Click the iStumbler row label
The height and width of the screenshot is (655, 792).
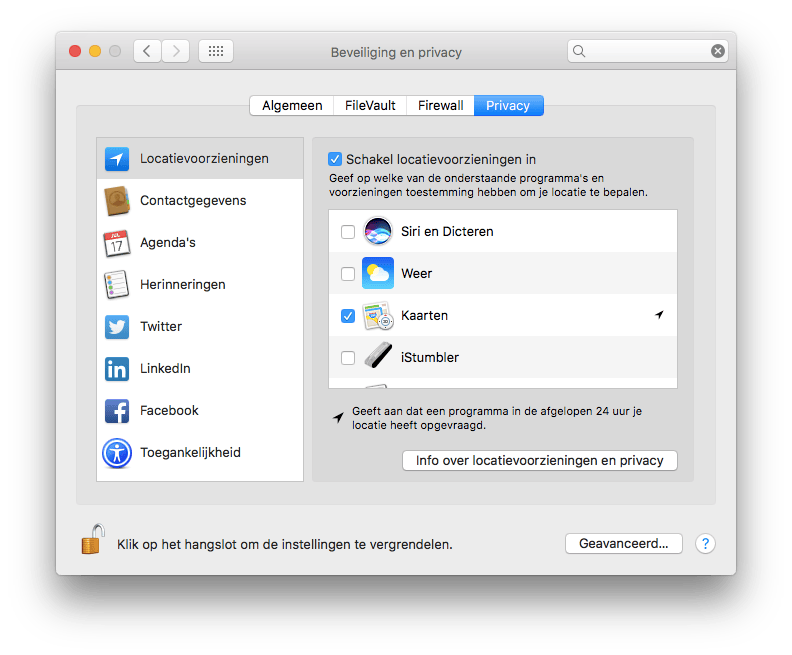430,357
